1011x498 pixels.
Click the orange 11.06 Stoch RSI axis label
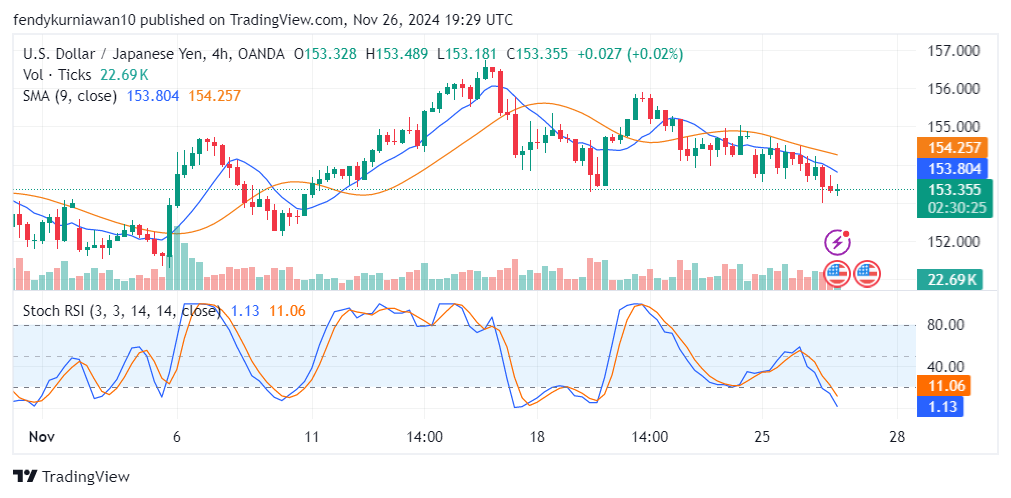point(944,386)
